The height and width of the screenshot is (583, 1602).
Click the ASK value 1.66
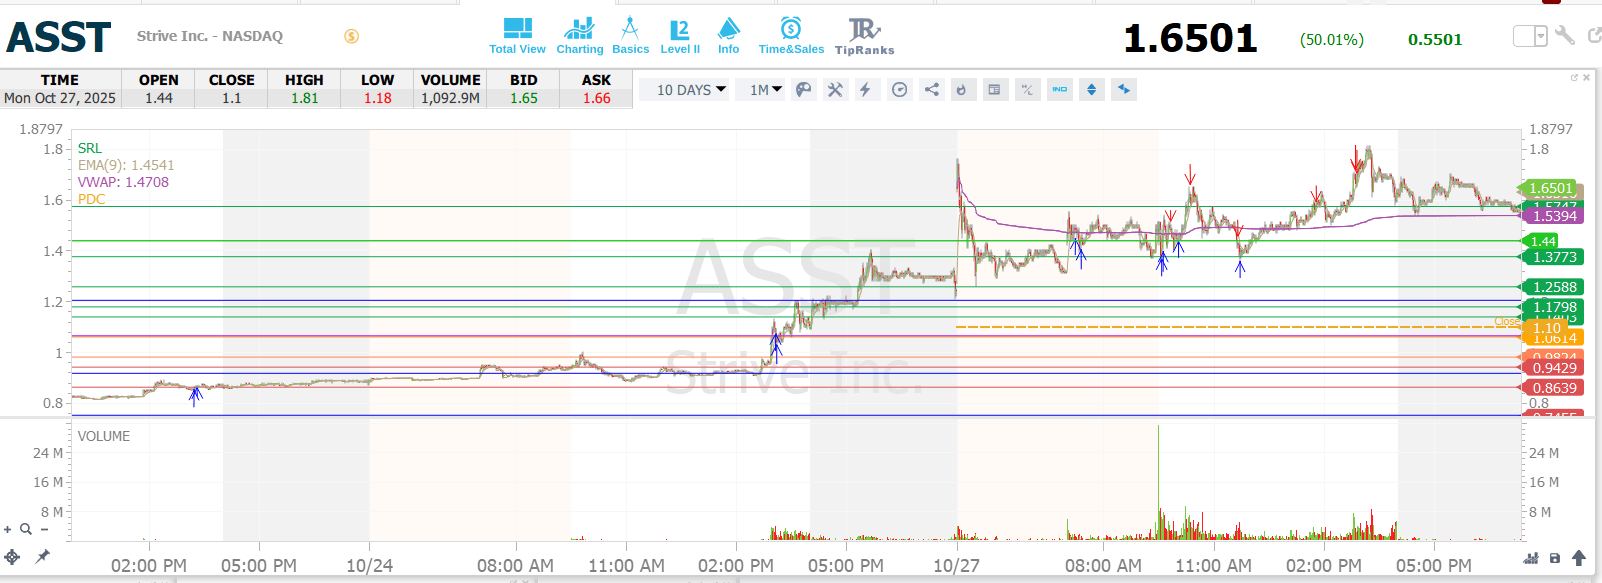pos(596,98)
